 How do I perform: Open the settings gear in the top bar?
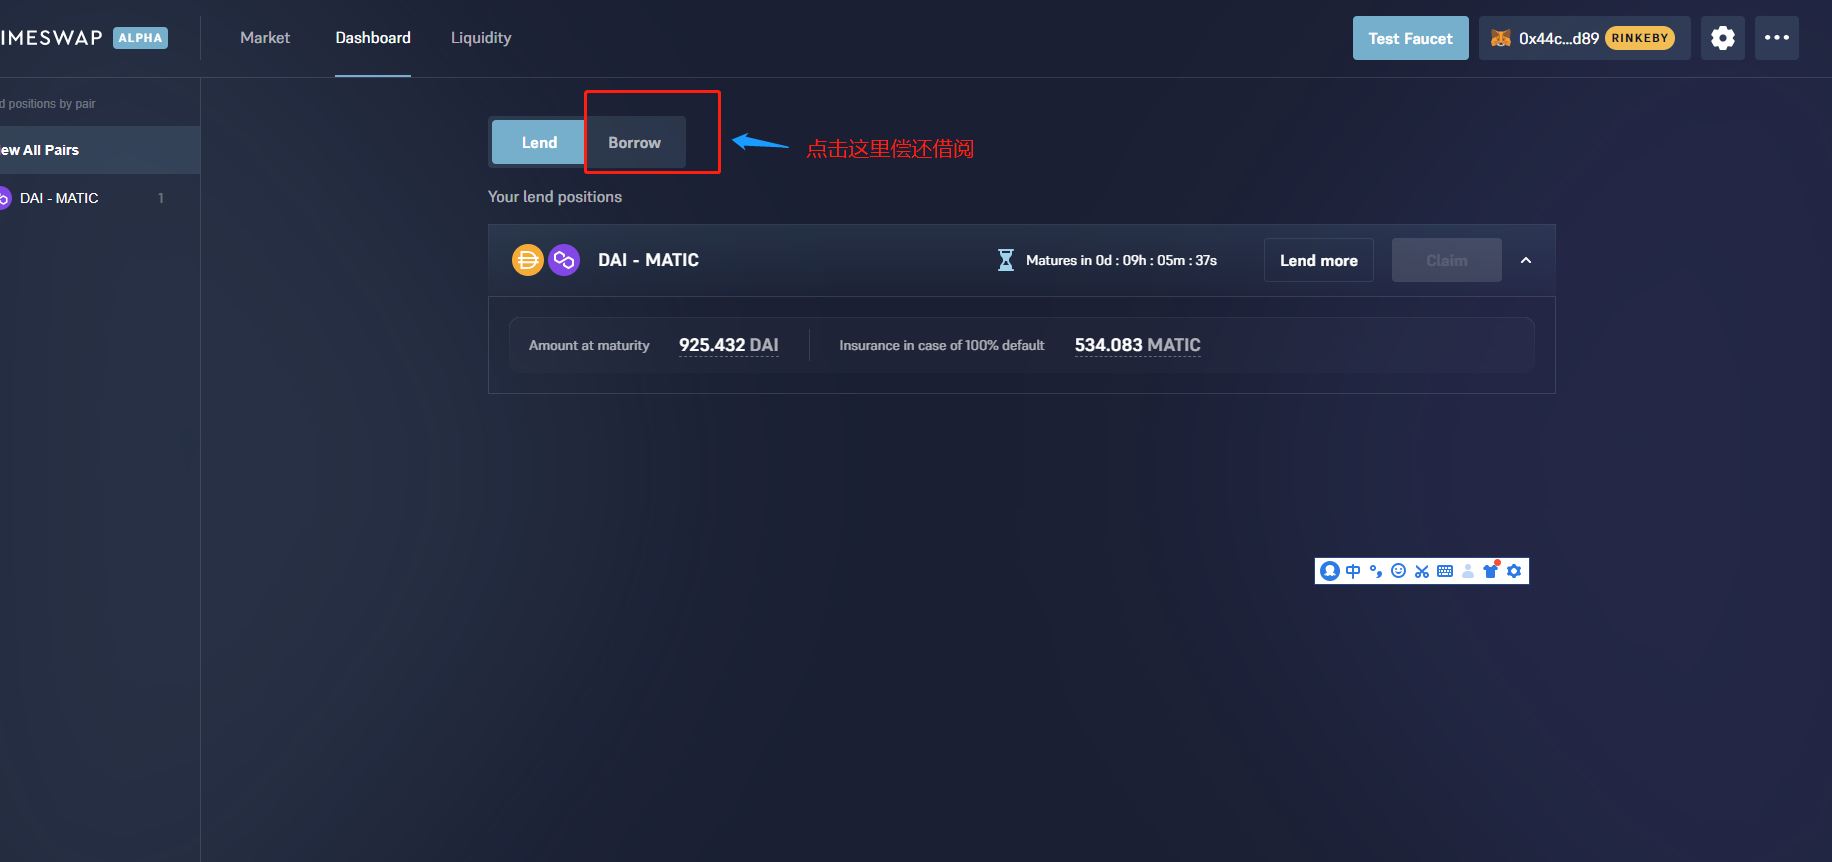(x=1722, y=38)
